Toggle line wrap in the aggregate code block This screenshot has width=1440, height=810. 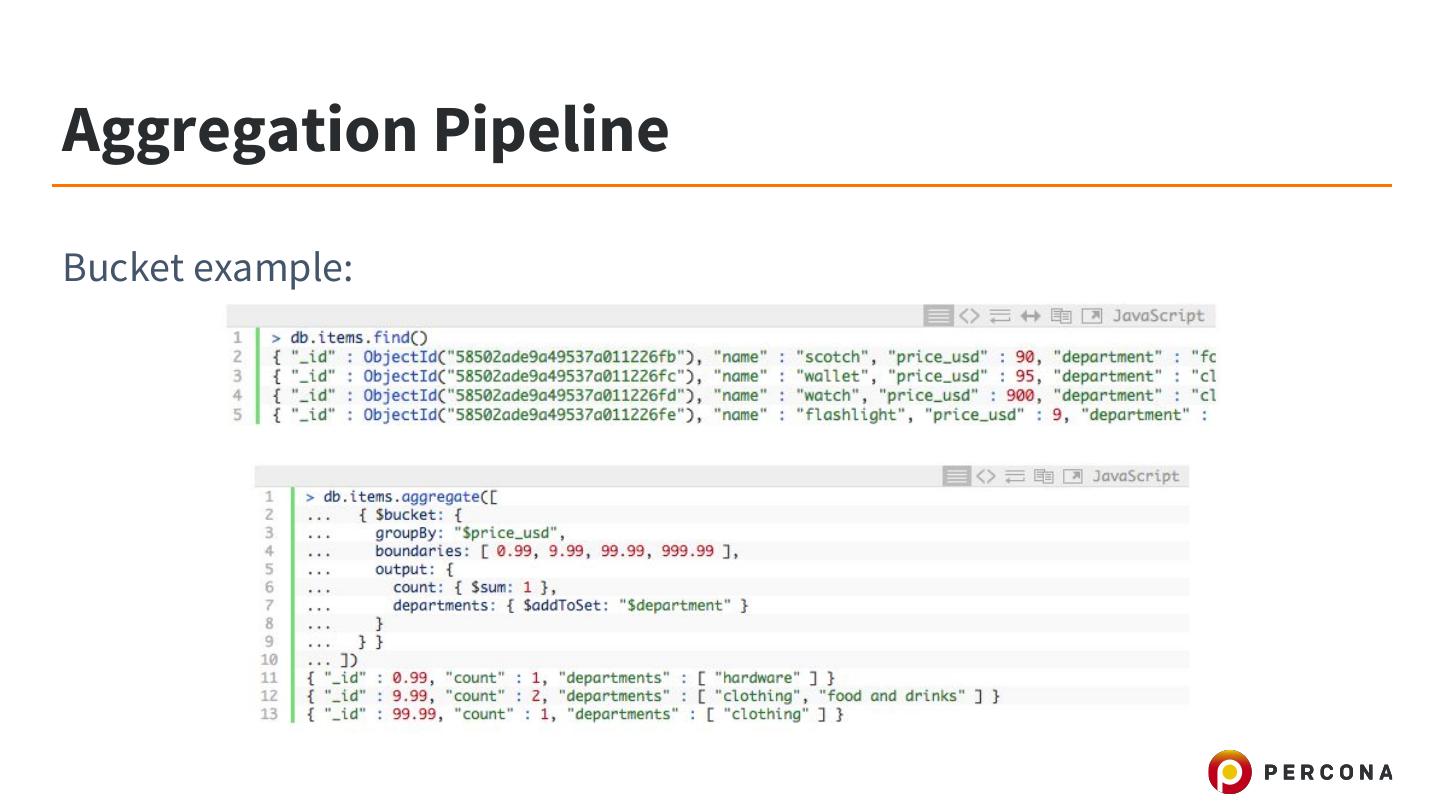click(1015, 477)
